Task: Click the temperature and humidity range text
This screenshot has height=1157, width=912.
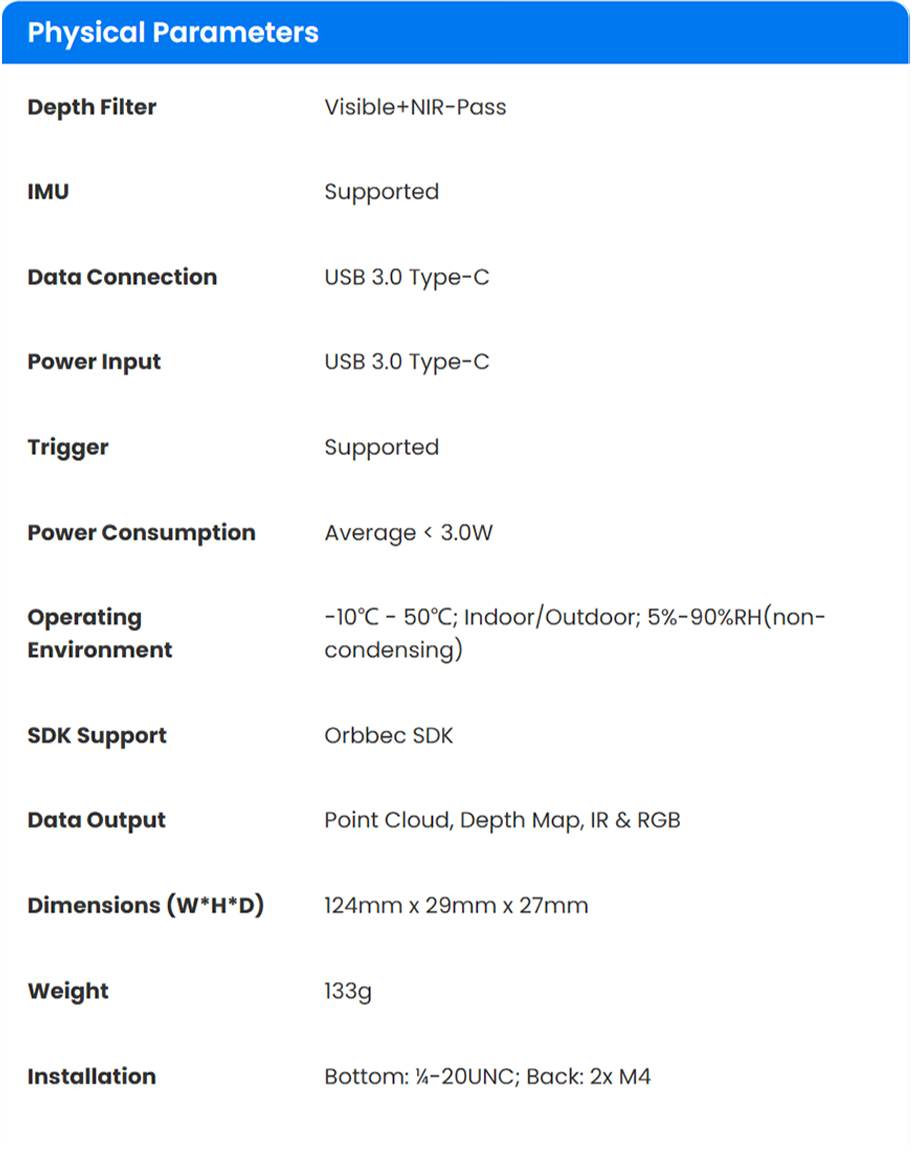Action: click(x=575, y=633)
